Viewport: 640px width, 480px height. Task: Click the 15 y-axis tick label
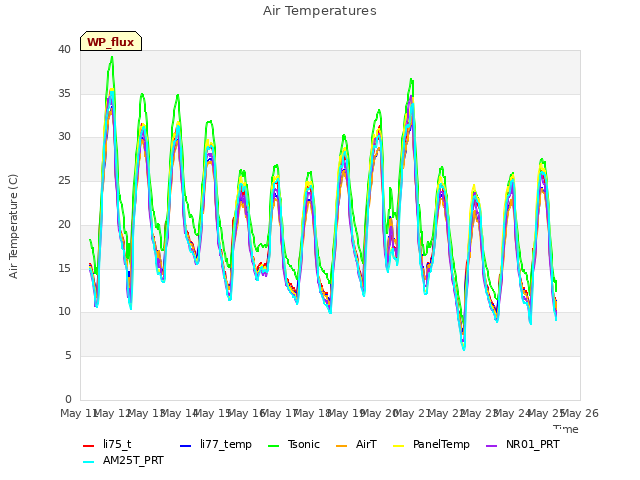pyautogui.click(x=64, y=268)
